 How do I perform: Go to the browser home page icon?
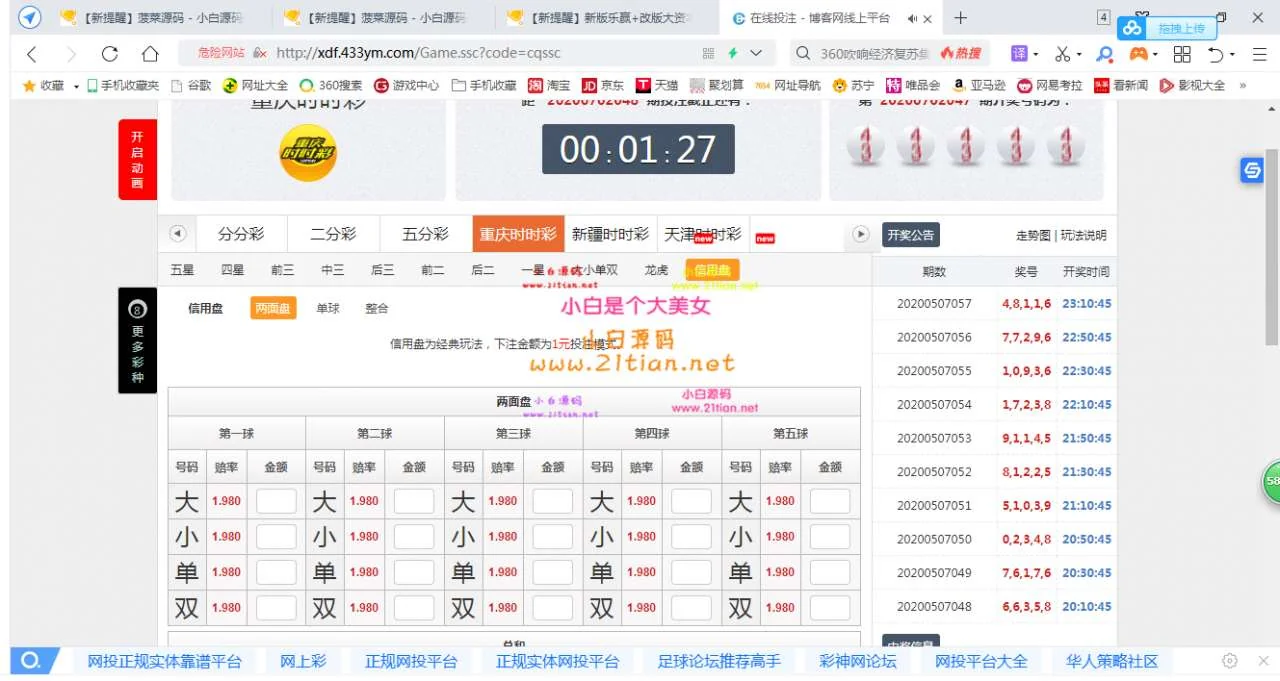150,54
